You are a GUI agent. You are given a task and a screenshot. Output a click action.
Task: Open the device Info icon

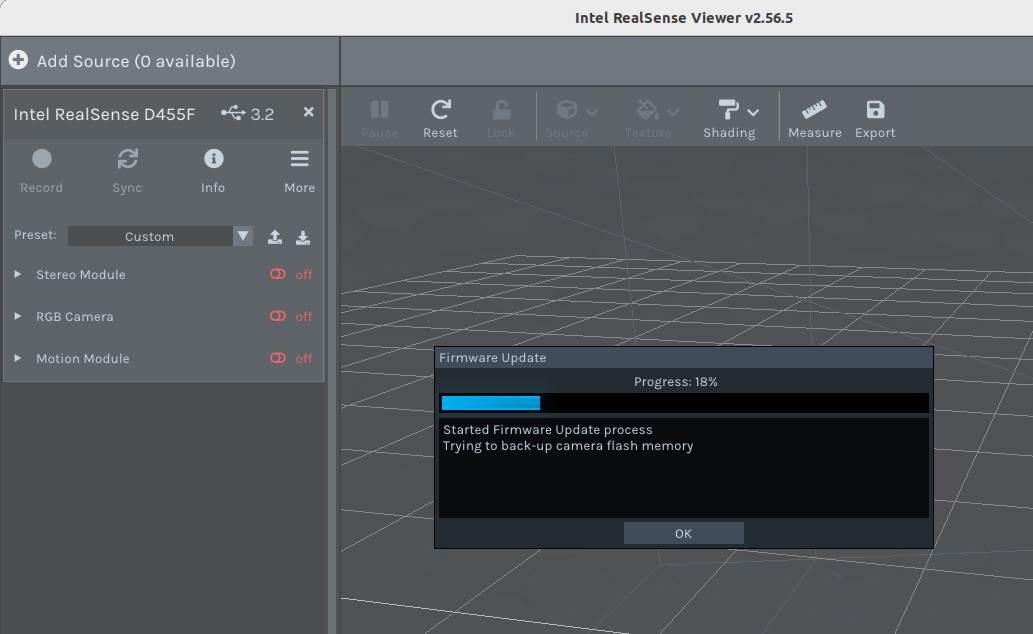click(213, 159)
